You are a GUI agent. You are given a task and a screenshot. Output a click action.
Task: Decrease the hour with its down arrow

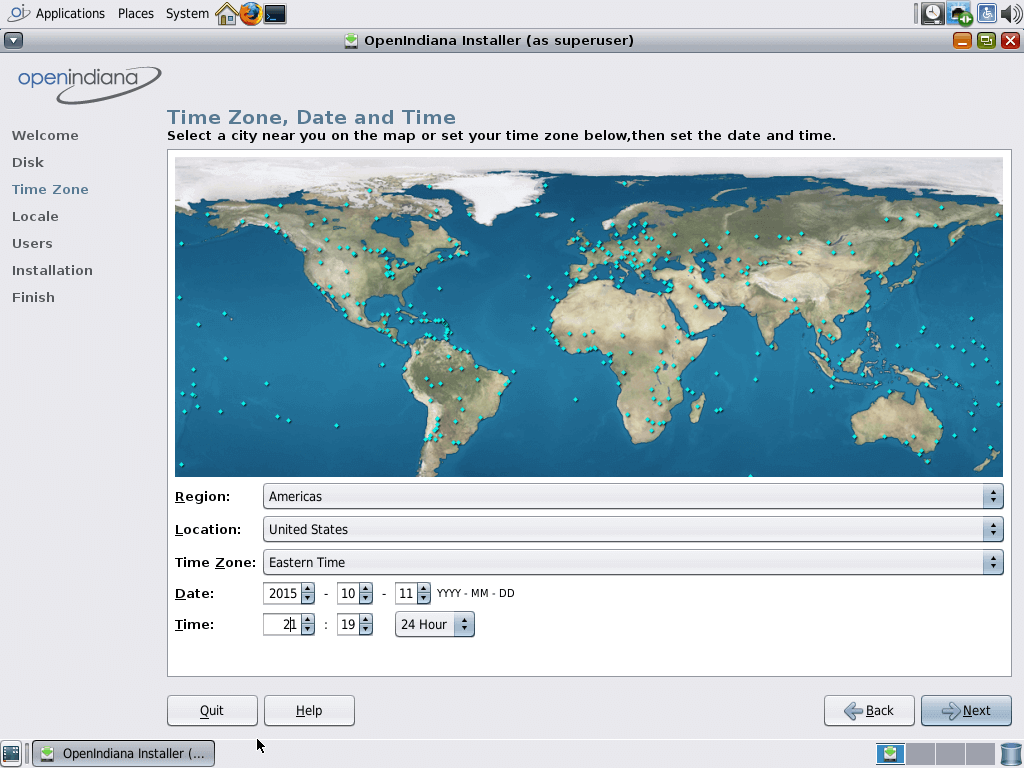[308, 630]
